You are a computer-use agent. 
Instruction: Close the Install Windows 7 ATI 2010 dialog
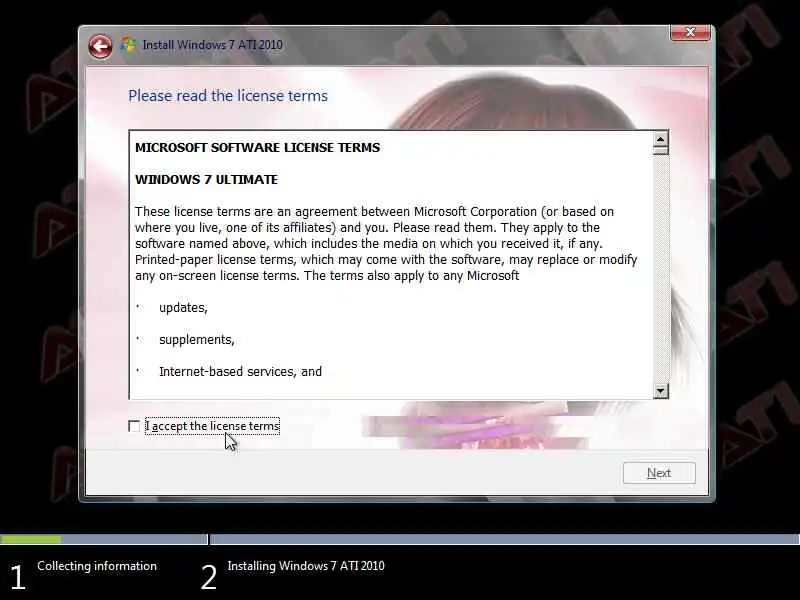(x=690, y=33)
